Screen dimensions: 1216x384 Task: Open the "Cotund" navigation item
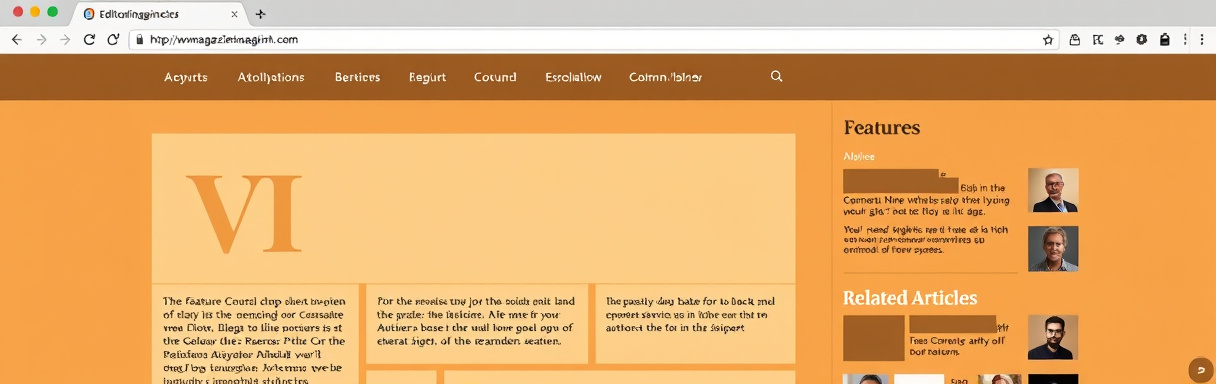[495, 77]
